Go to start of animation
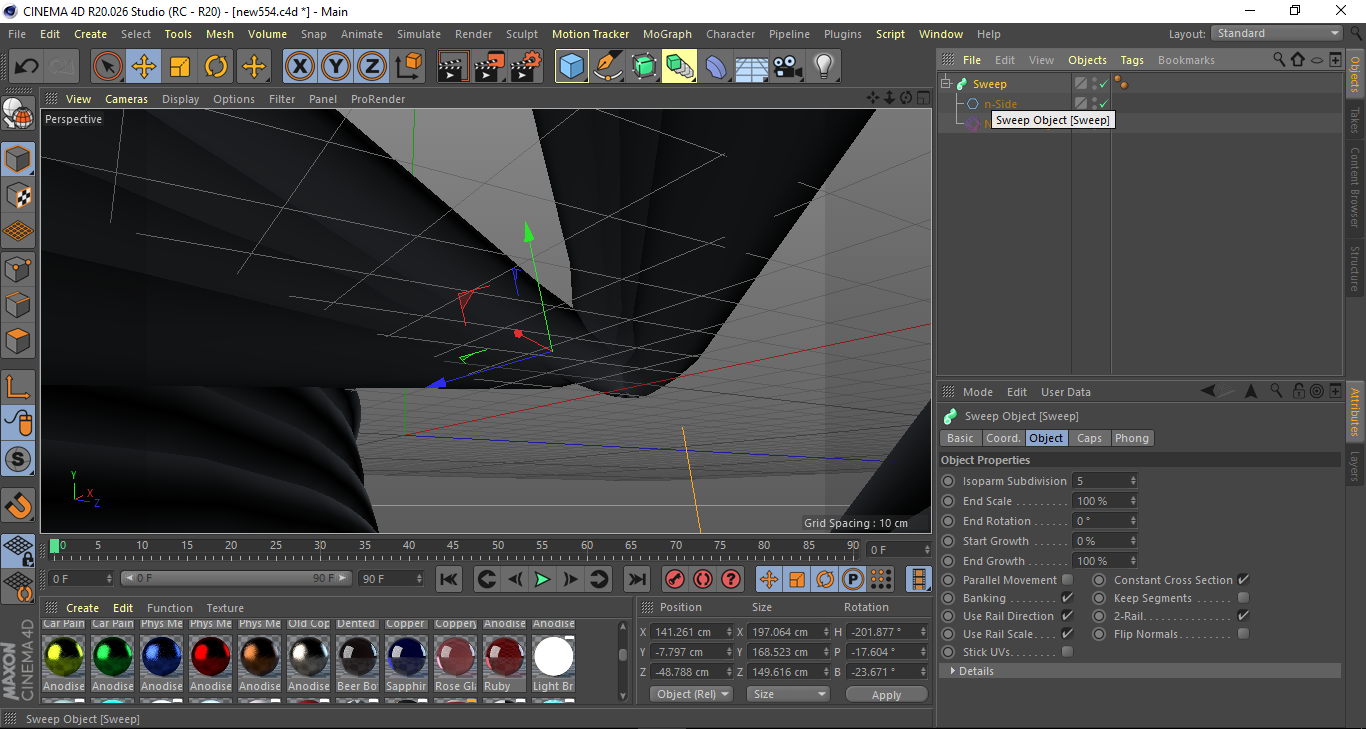This screenshot has width=1366, height=729. [449, 579]
